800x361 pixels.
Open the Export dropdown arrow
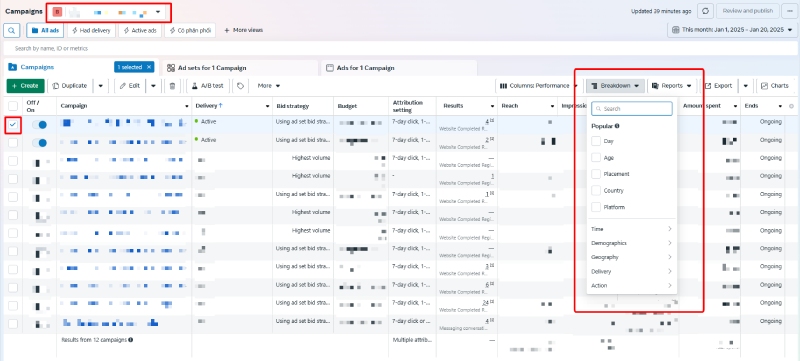745,86
